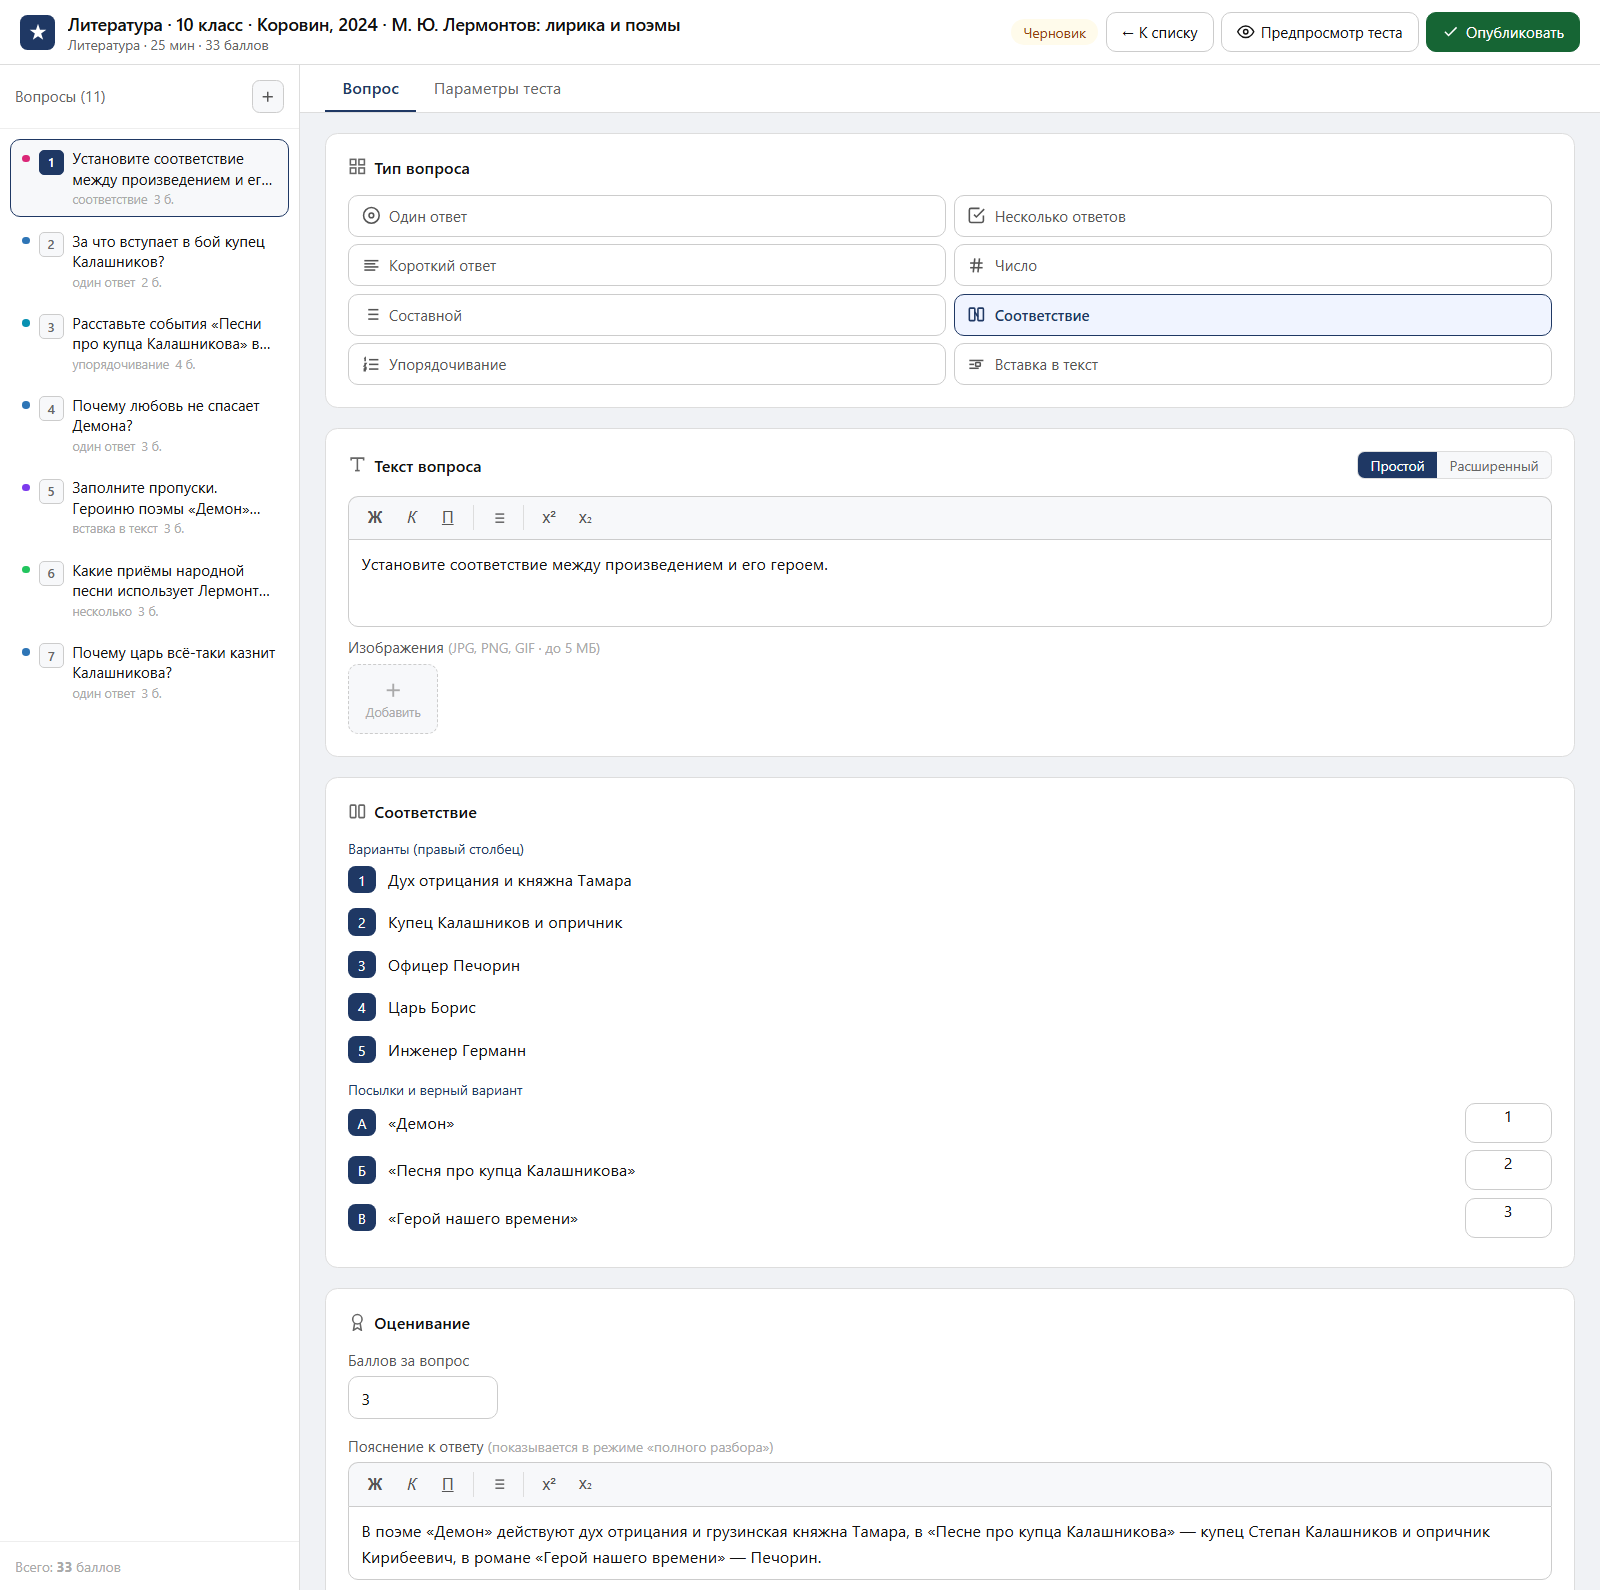Click the Баллов за вопрос points field
Screen dimensions: 1600x1590
(x=423, y=1398)
